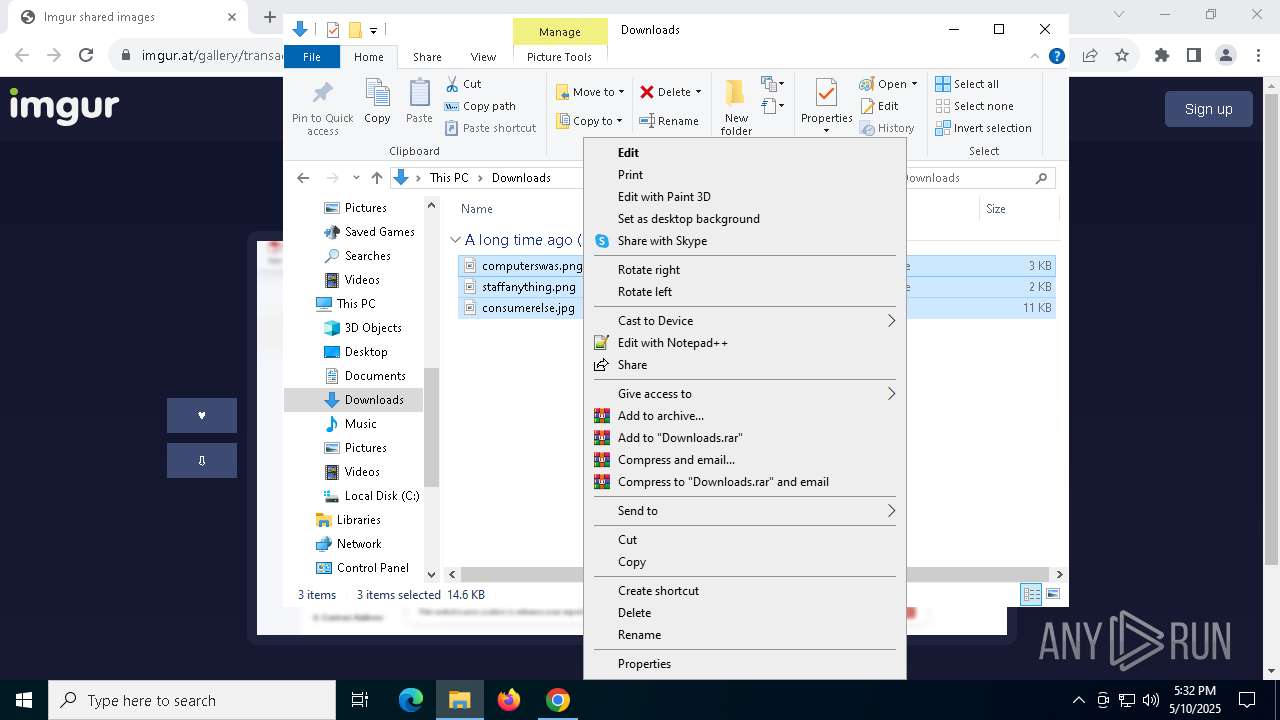The height and width of the screenshot is (720, 1280).
Task: Open the Move to dropdown
Action: coord(590,92)
